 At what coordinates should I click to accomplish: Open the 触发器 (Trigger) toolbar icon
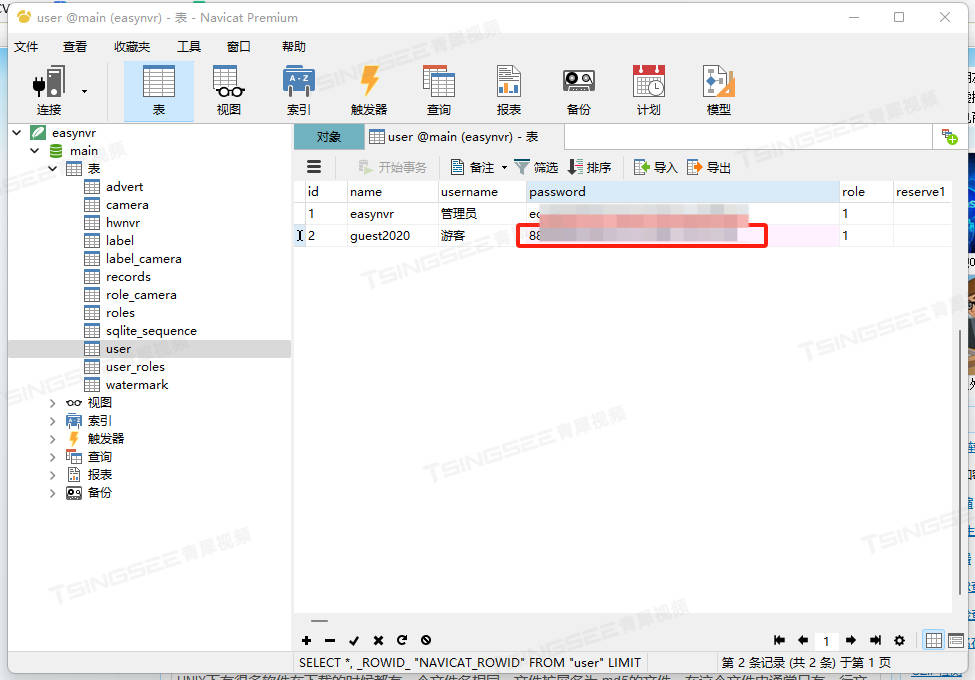click(368, 88)
